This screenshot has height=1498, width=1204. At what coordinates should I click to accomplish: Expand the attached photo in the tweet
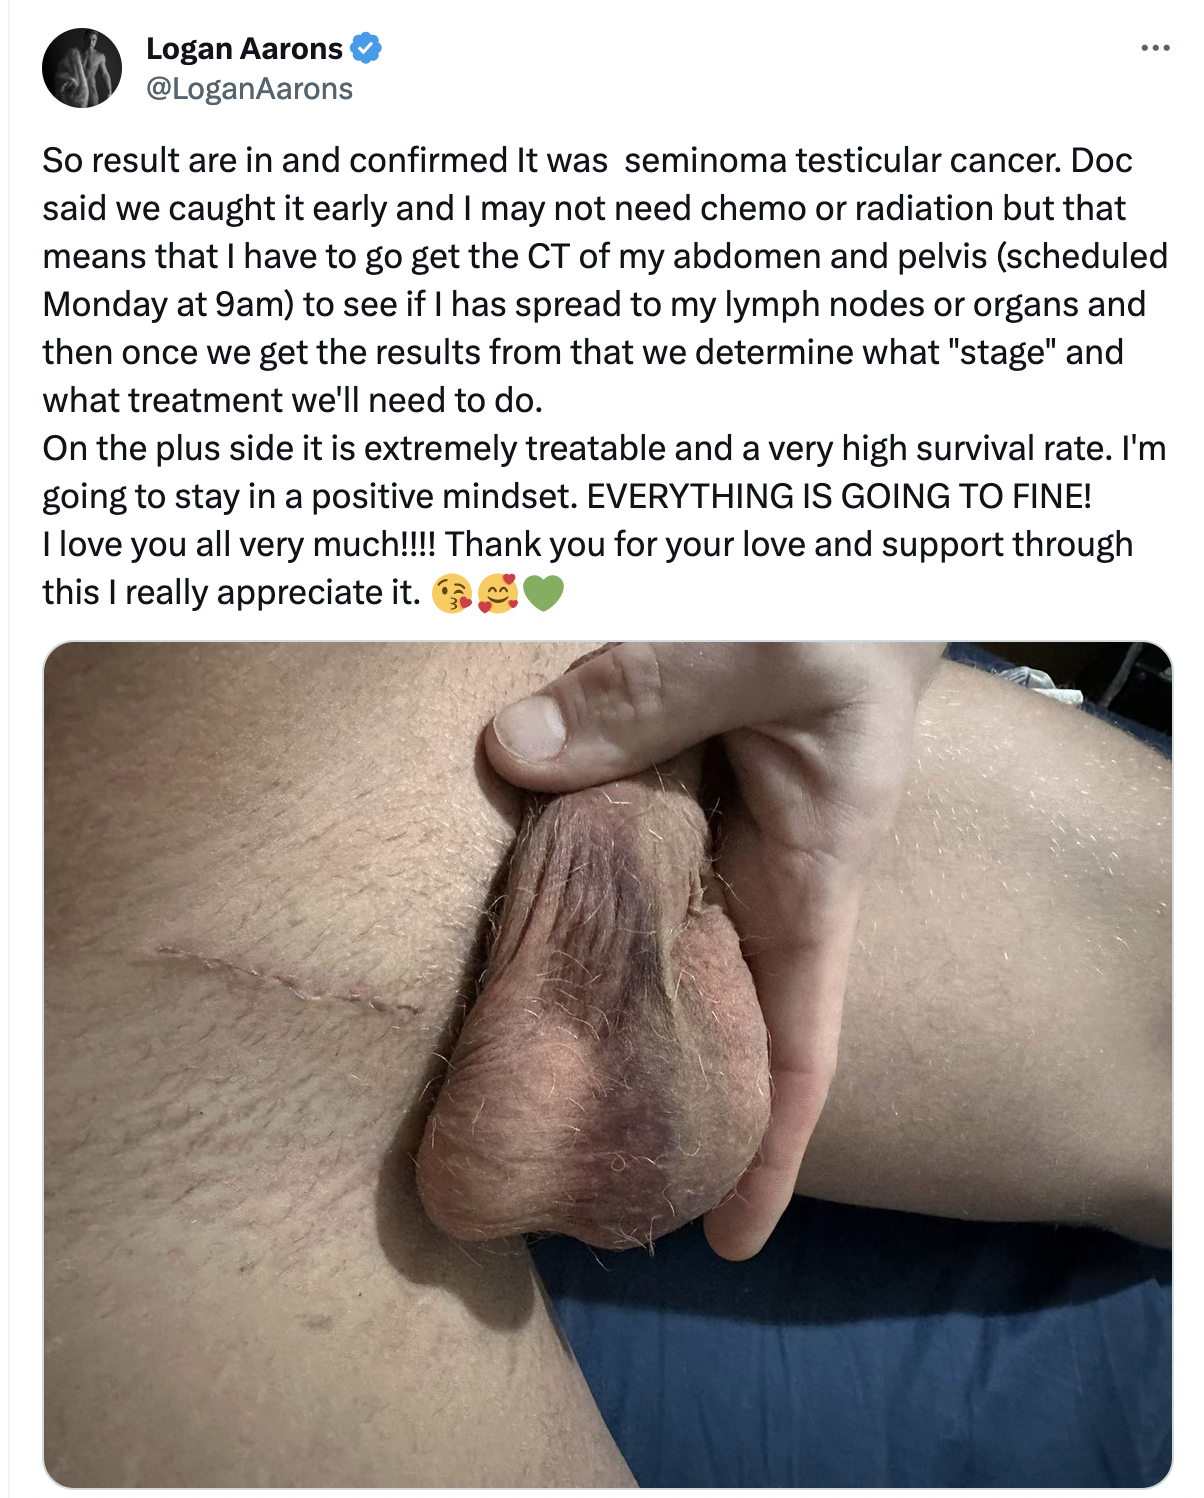(x=607, y=1065)
